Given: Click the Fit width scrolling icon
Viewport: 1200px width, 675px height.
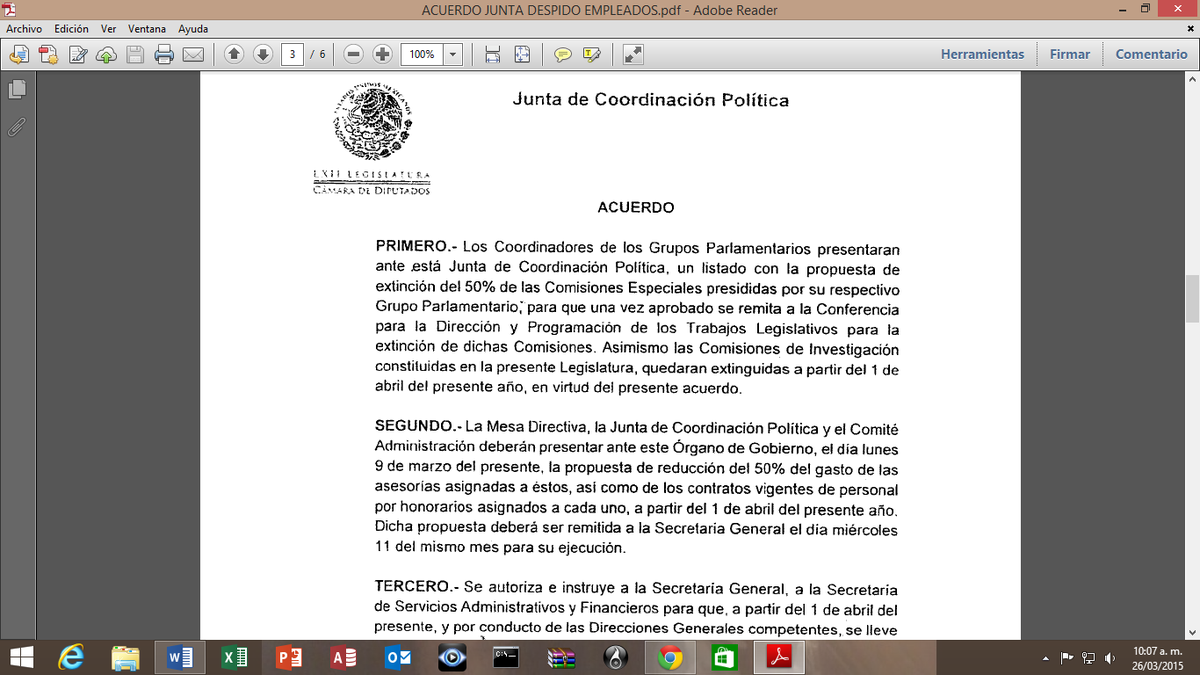Looking at the screenshot, I should click(x=492, y=54).
